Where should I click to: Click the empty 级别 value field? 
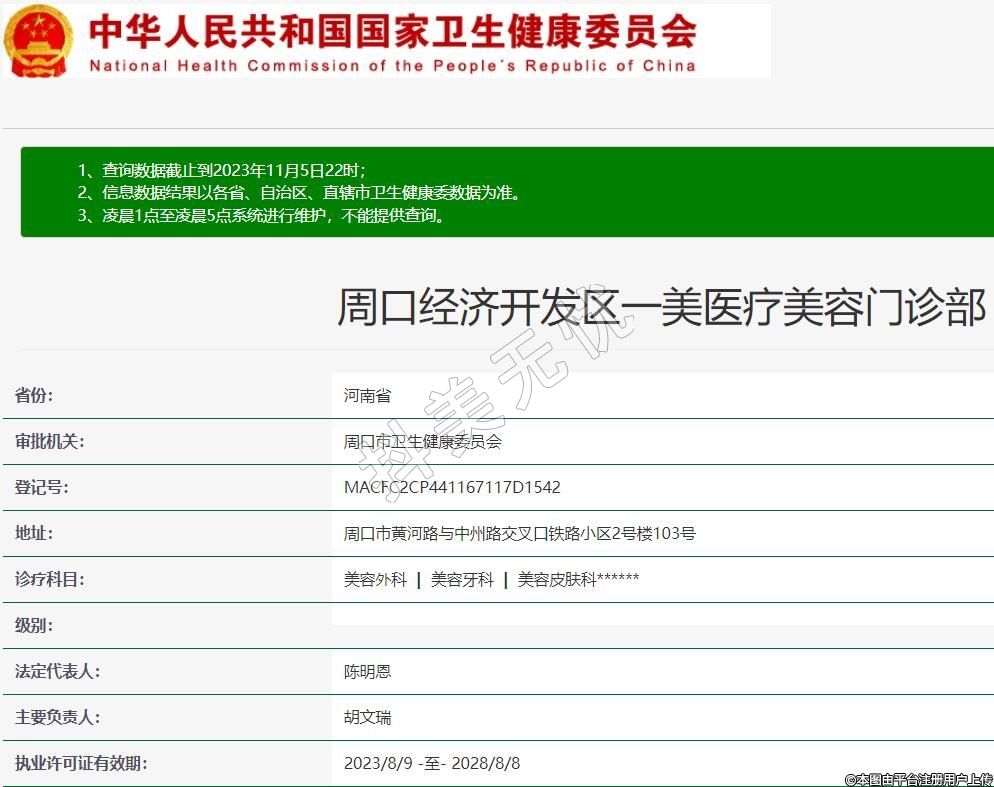tap(660, 625)
